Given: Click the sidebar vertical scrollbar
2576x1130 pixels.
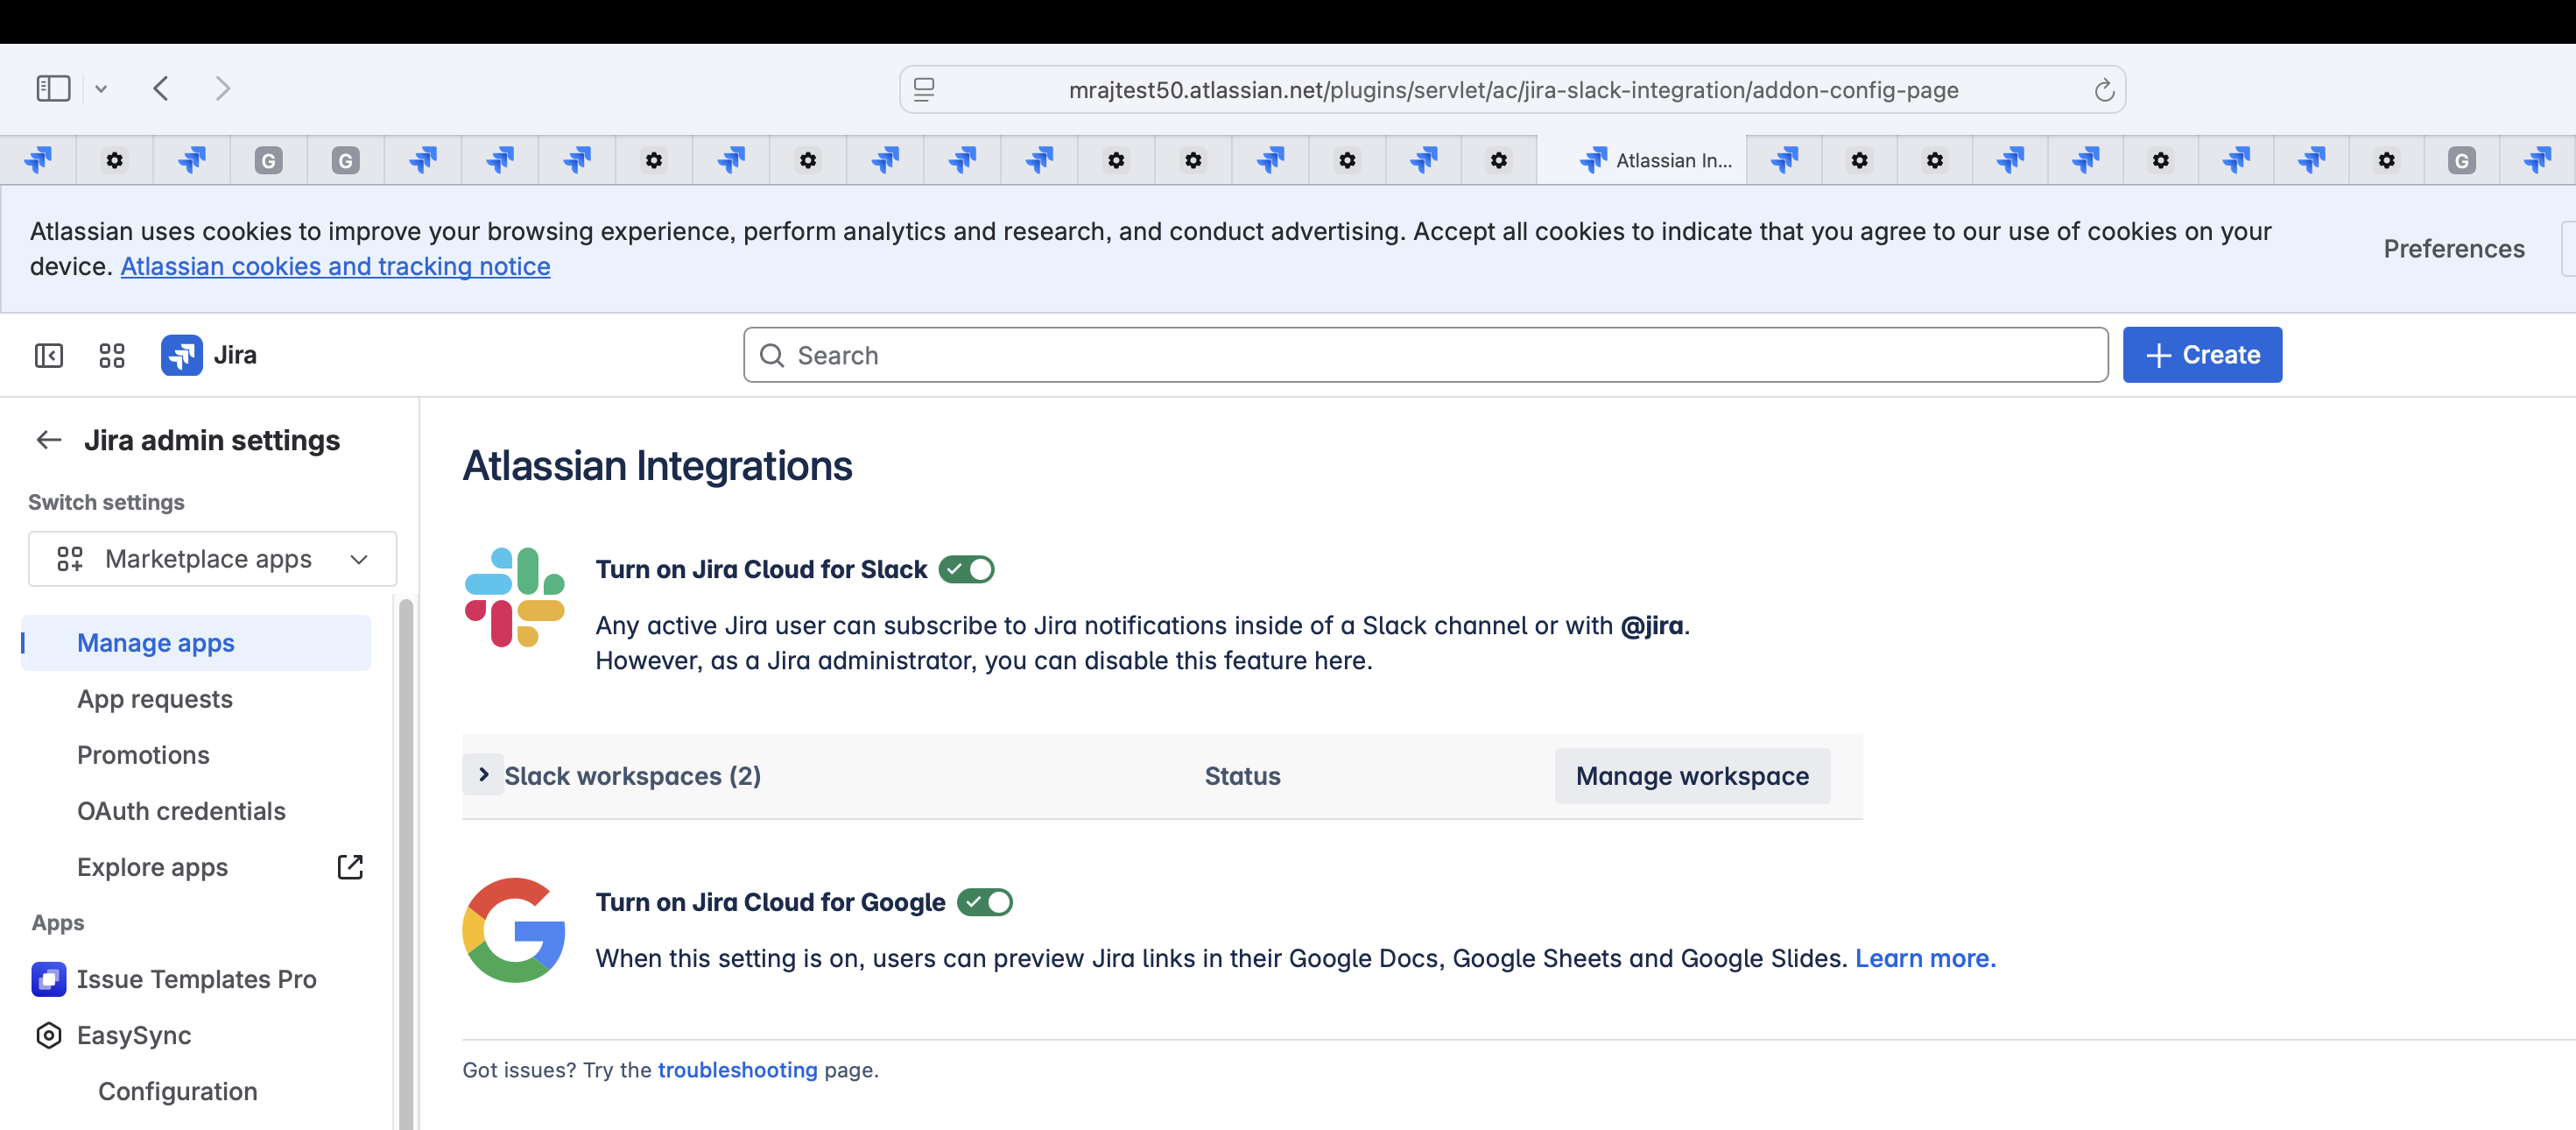Looking at the screenshot, I should tap(405, 860).
